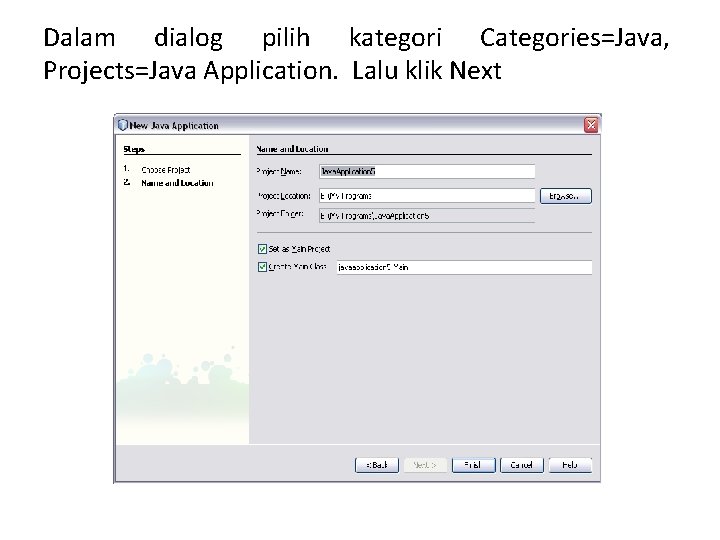The height and width of the screenshot is (540, 720).
Task: Click the Project Name input field
Action: pos(427,171)
